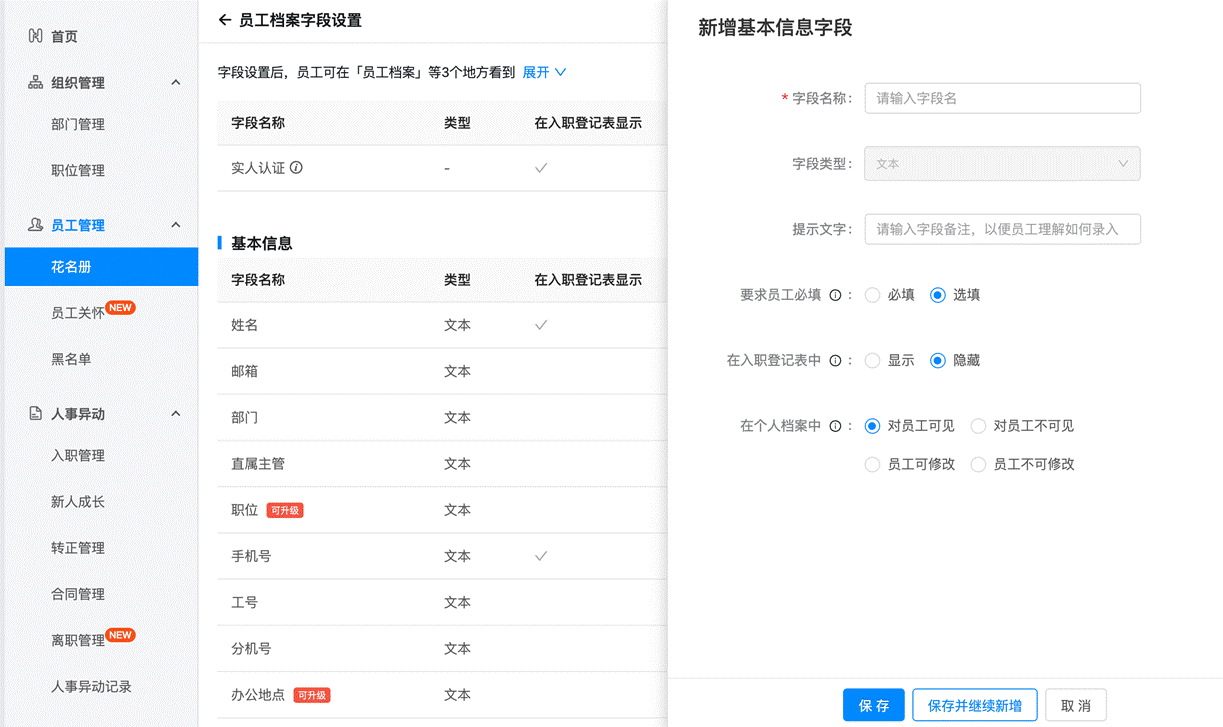
Task: Click the back arrow beside 员工档案字段设置
Action: pyautogui.click(x=224, y=20)
